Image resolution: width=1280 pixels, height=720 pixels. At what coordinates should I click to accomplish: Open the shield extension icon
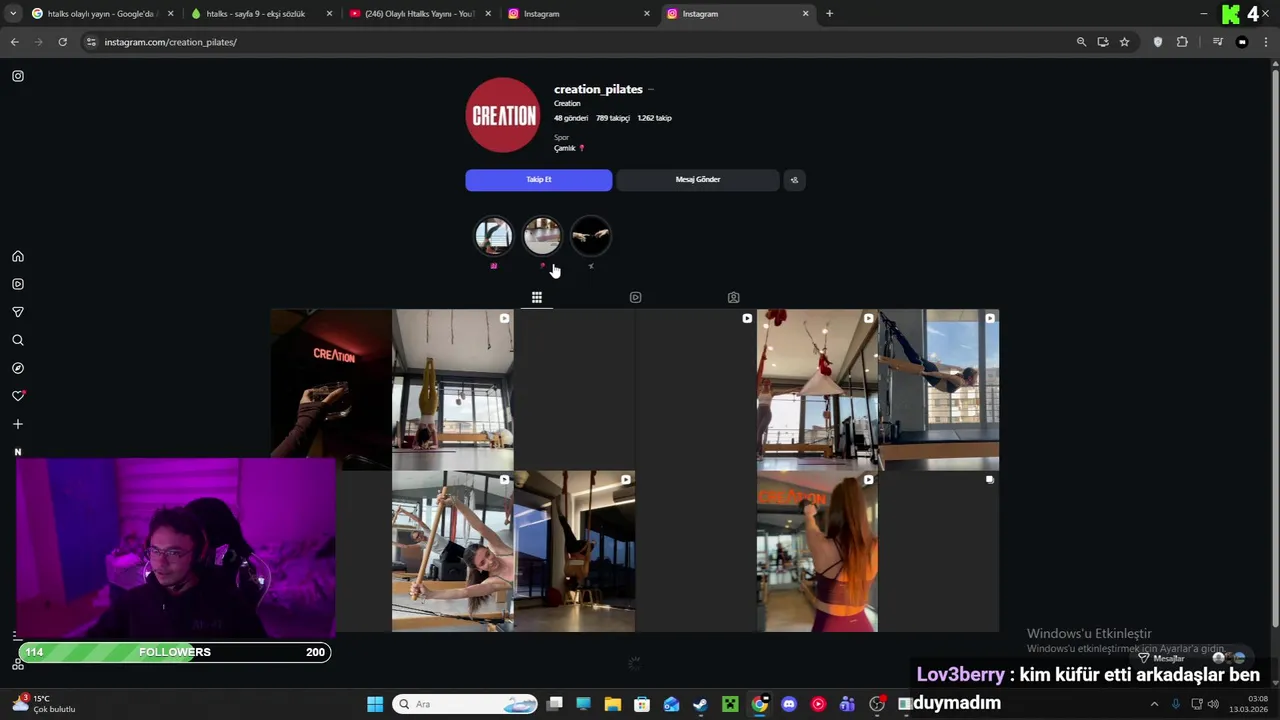1158,42
